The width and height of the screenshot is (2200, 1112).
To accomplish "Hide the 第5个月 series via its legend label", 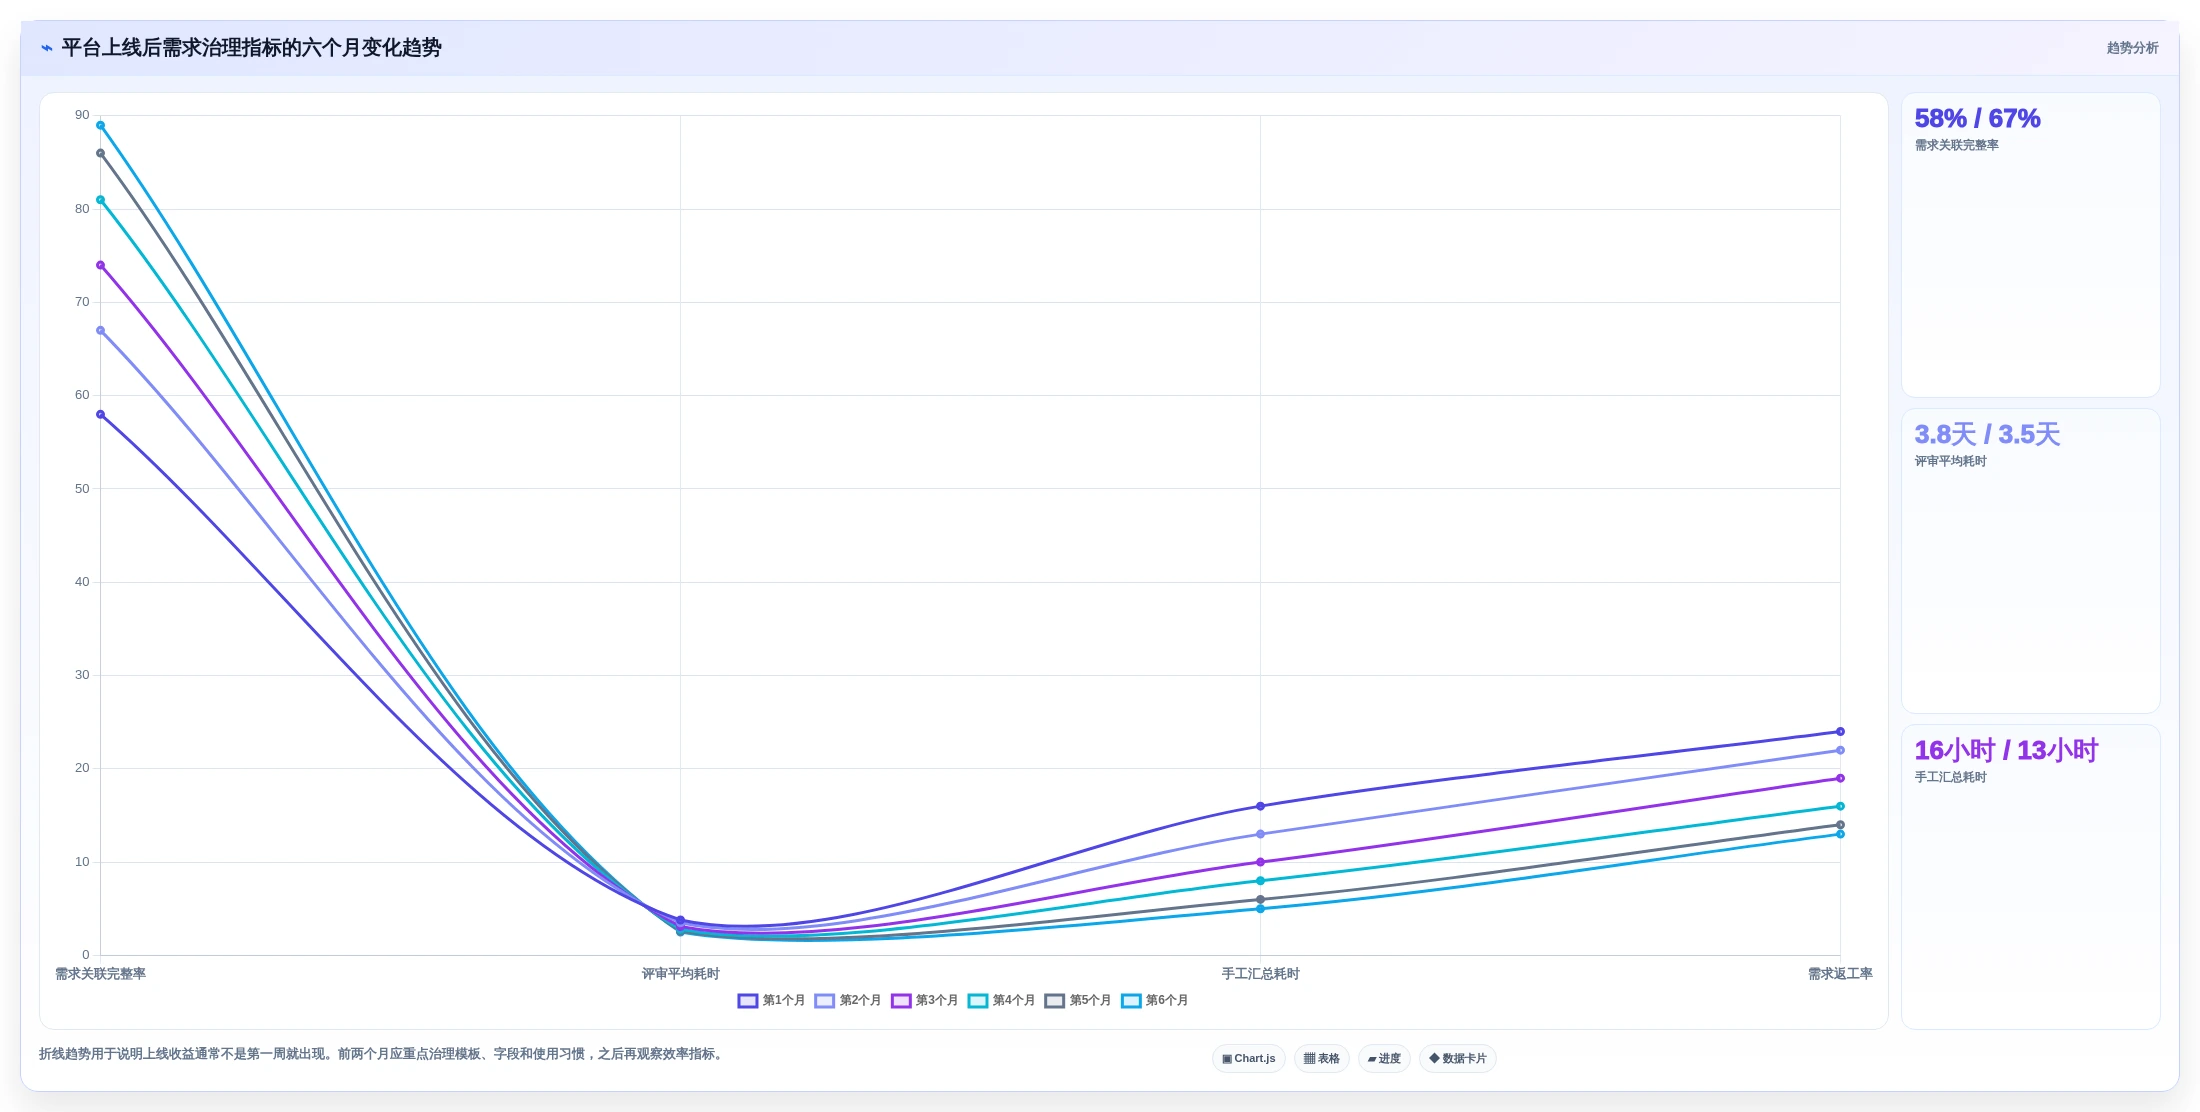I will [x=1090, y=1000].
